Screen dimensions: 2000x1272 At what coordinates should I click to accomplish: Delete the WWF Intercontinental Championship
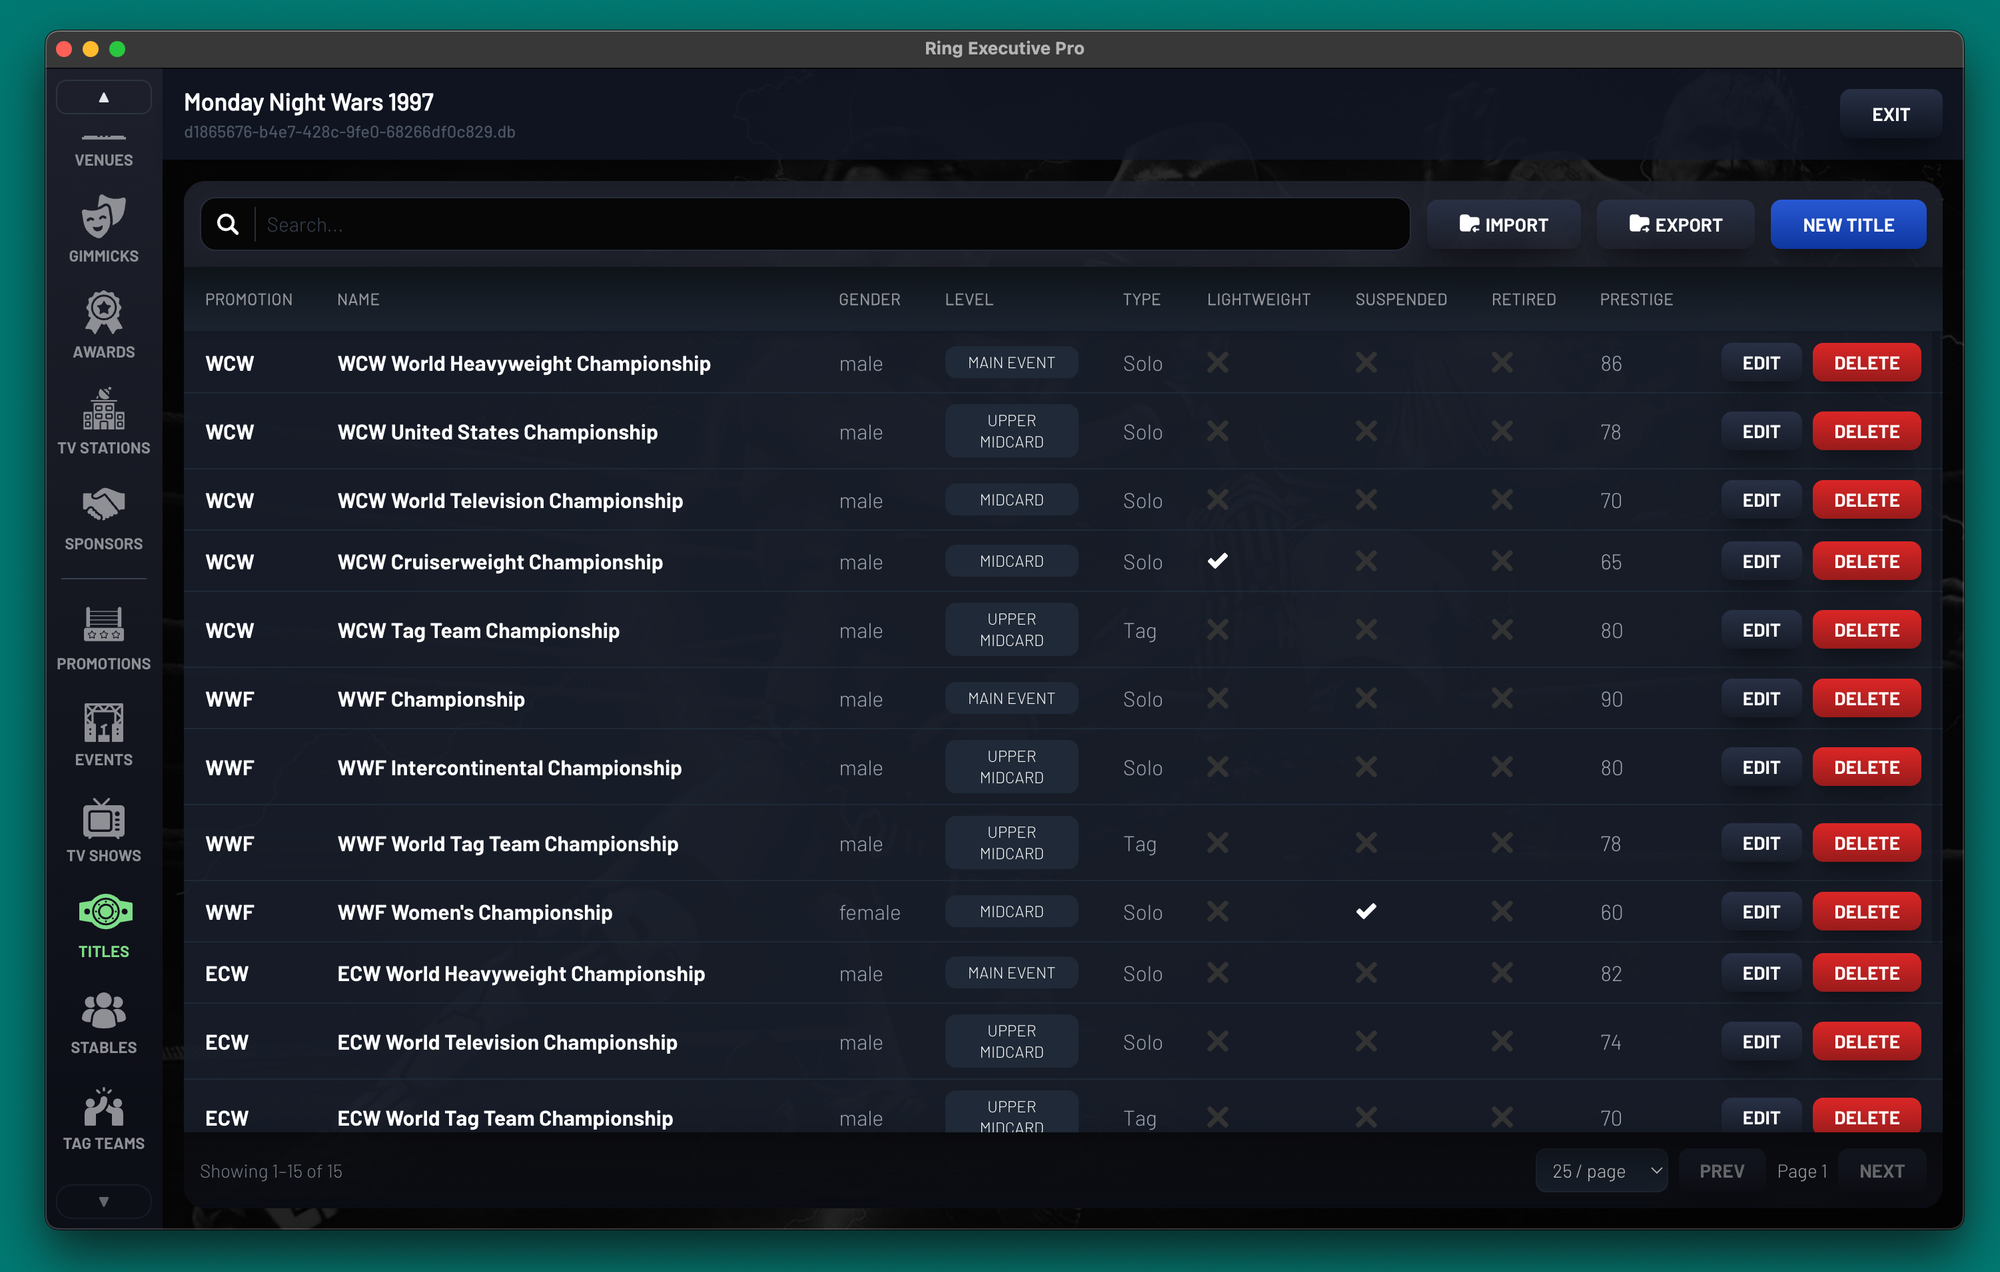[x=1866, y=768]
